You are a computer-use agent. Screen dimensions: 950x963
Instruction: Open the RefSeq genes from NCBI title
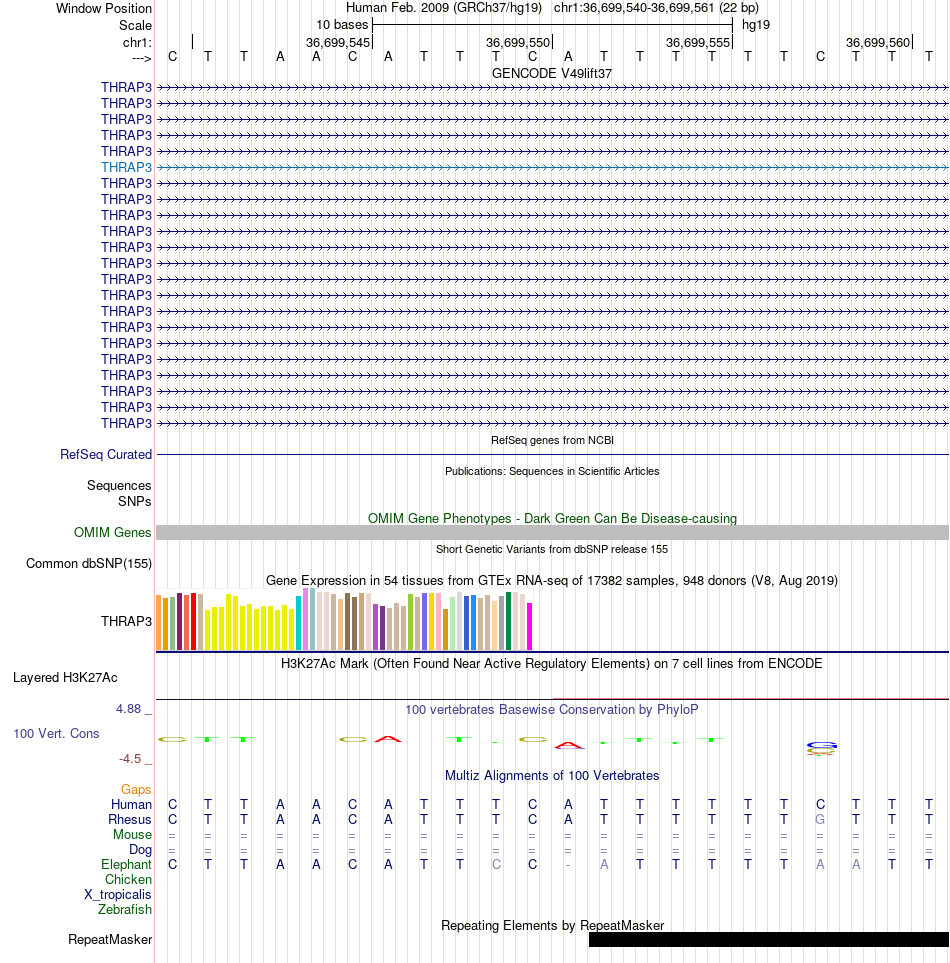(x=551, y=440)
